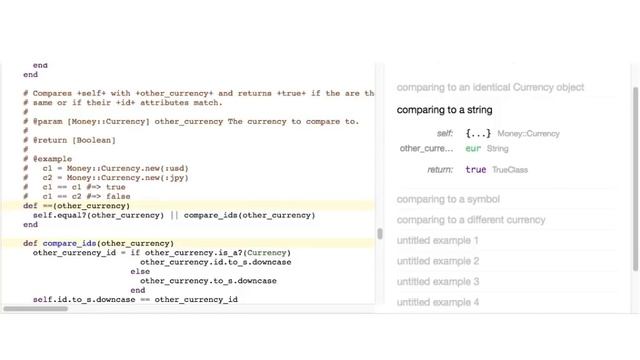This screenshot has width=640, height=360.
Task: Click the 'true' return value
Action: click(x=476, y=170)
